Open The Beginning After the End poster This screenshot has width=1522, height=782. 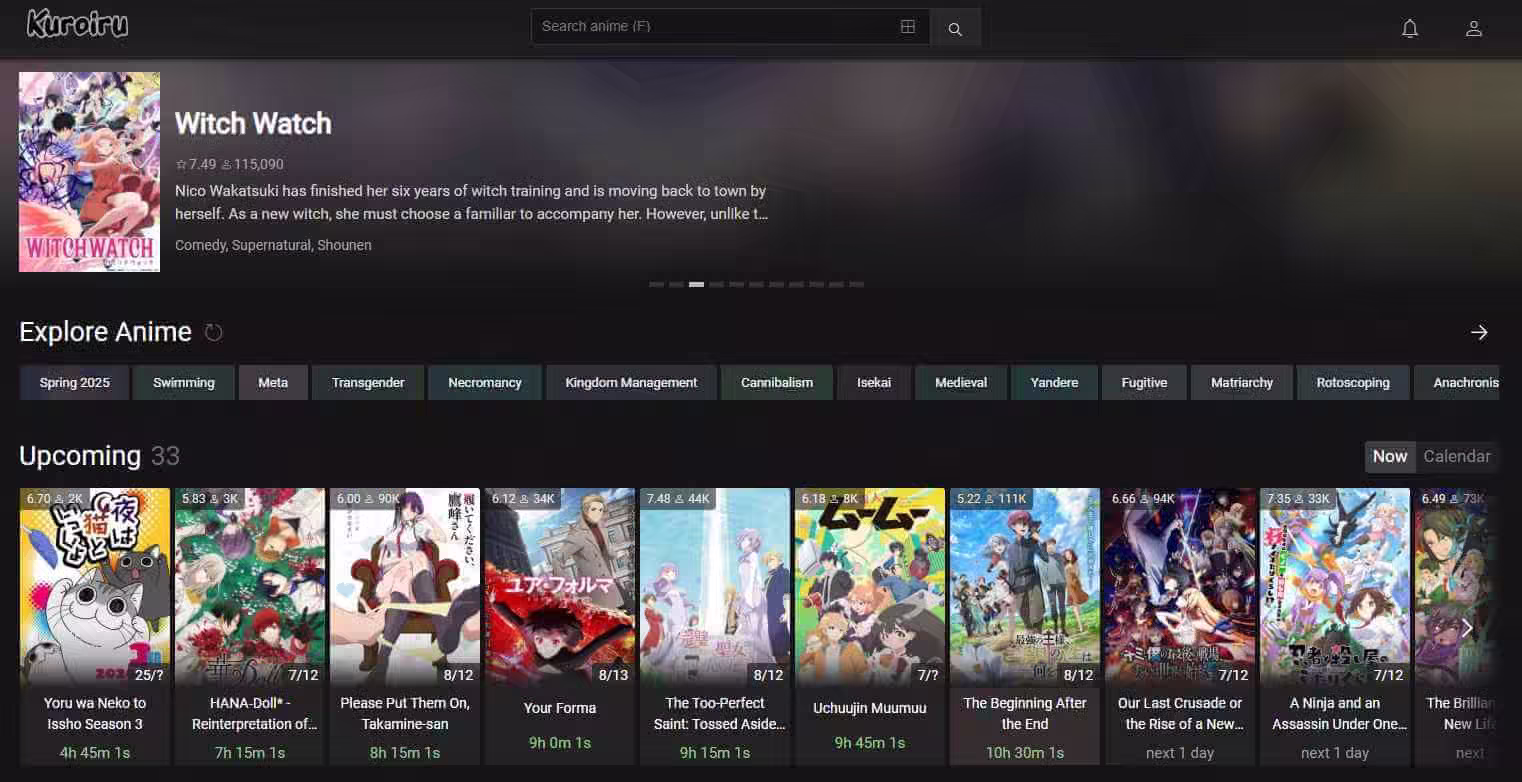[x=1025, y=587]
